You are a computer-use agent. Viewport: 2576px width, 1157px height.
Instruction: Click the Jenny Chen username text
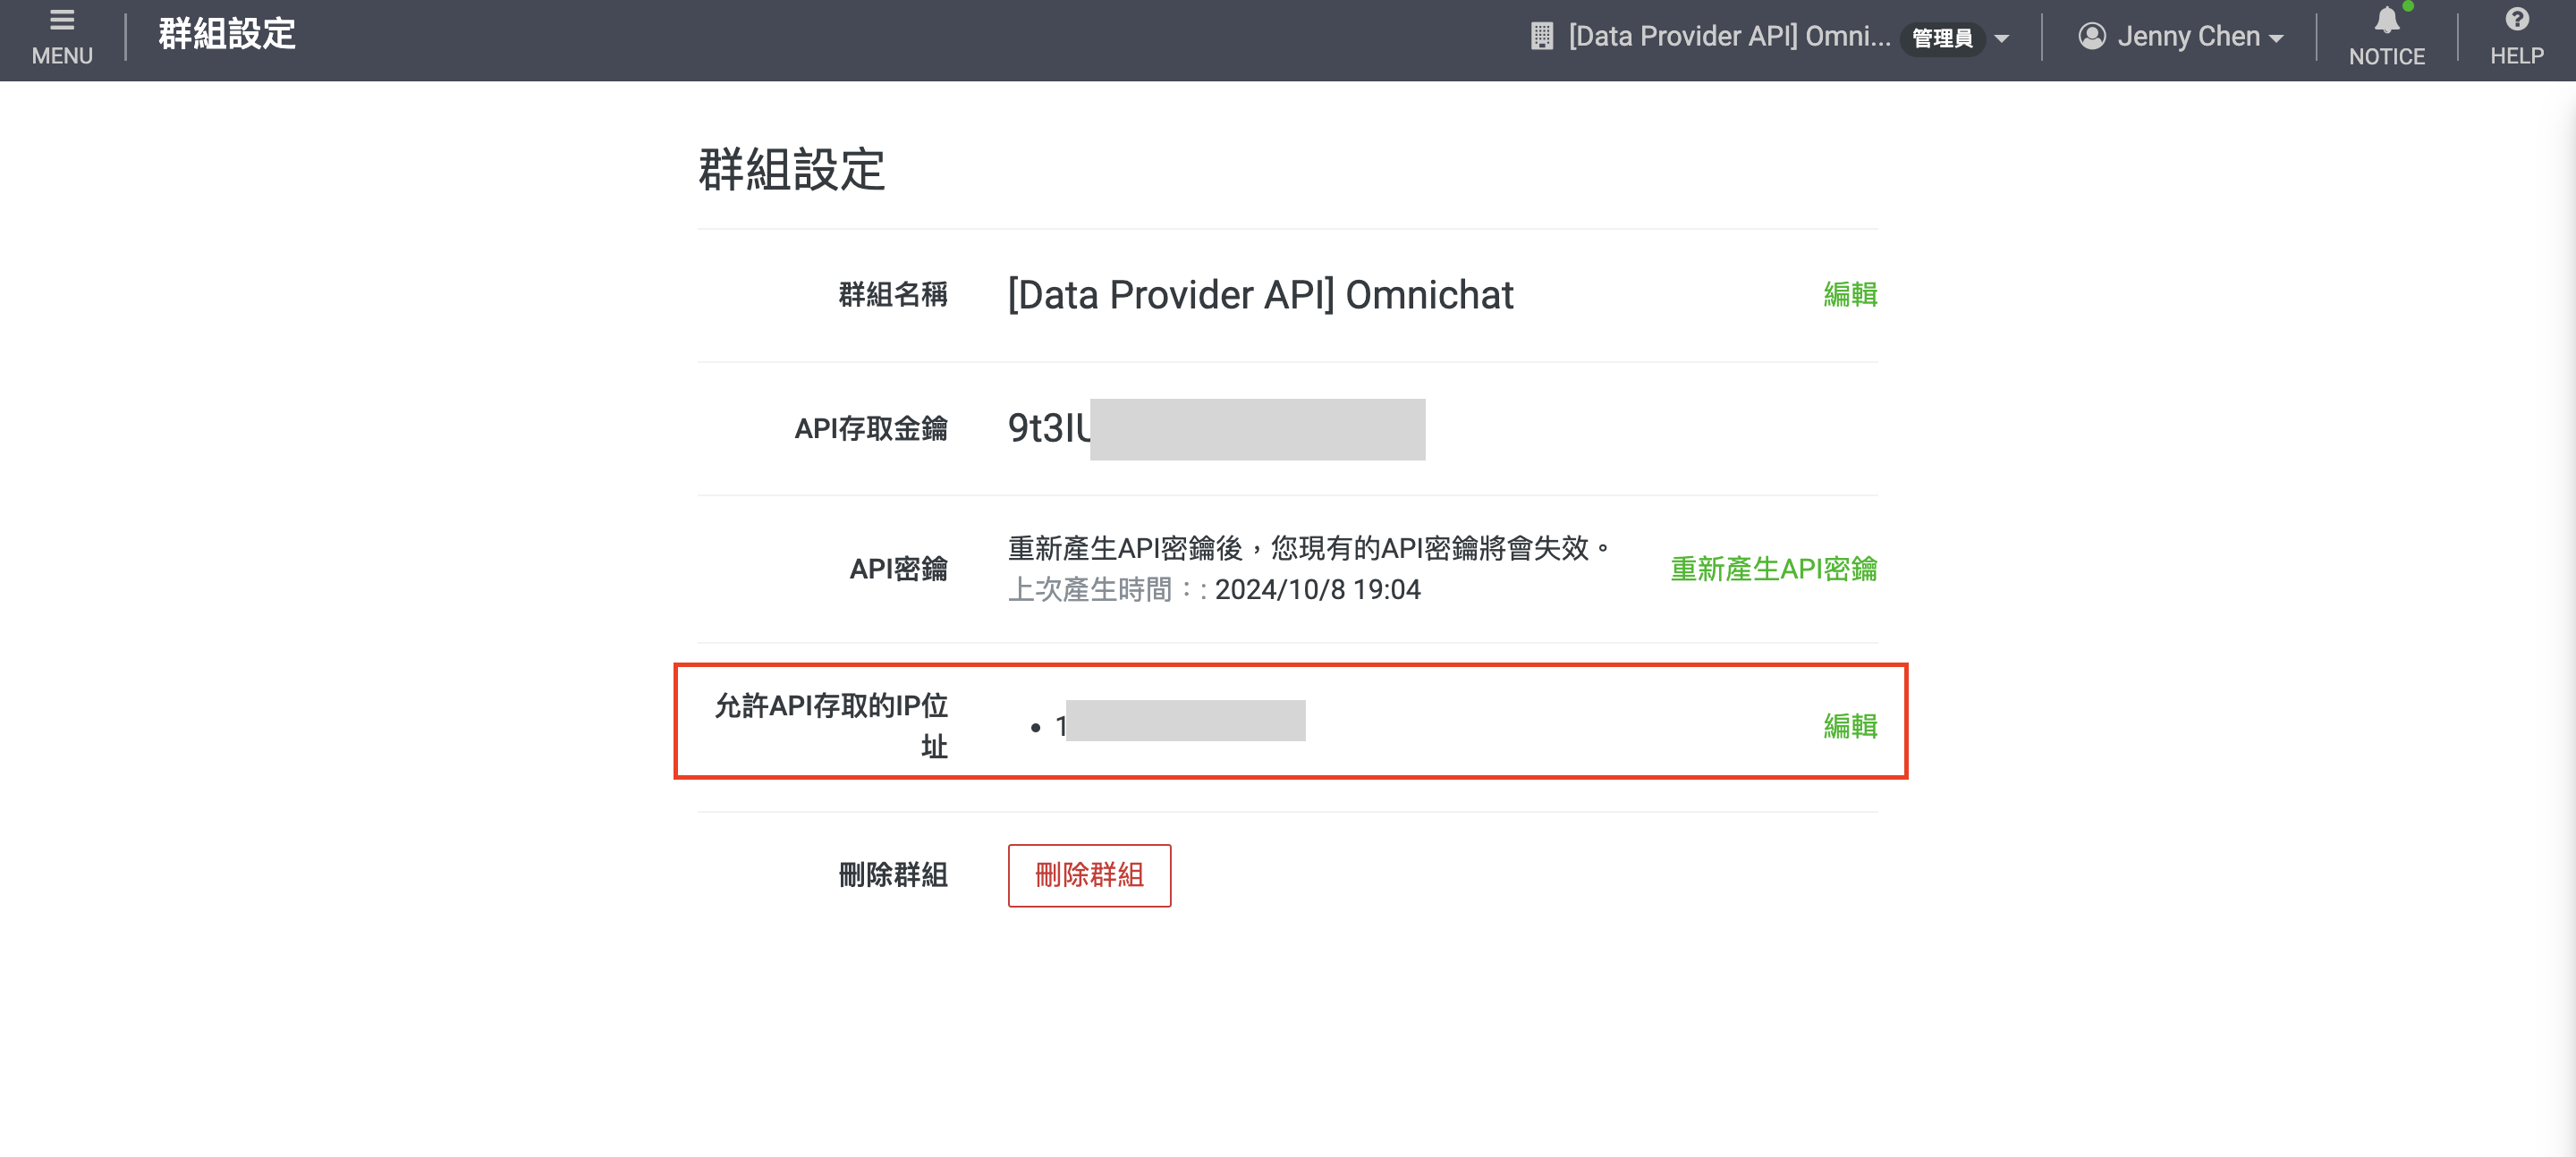(x=2188, y=37)
